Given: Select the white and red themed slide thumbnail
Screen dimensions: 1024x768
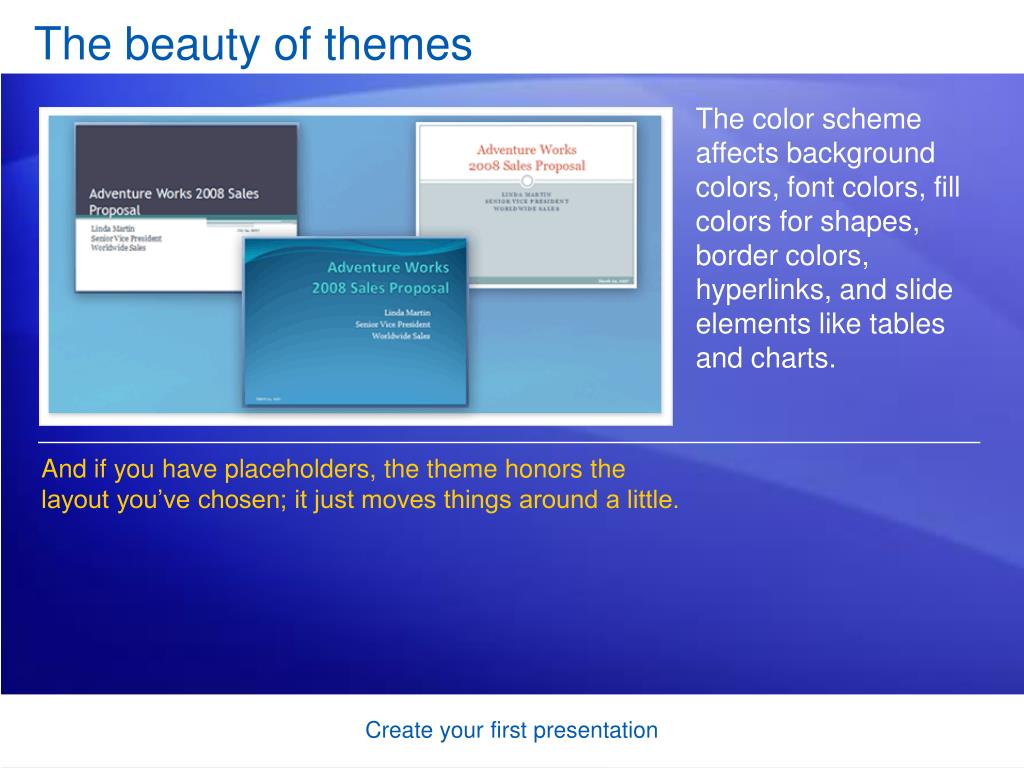Looking at the screenshot, I should point(526,205).
